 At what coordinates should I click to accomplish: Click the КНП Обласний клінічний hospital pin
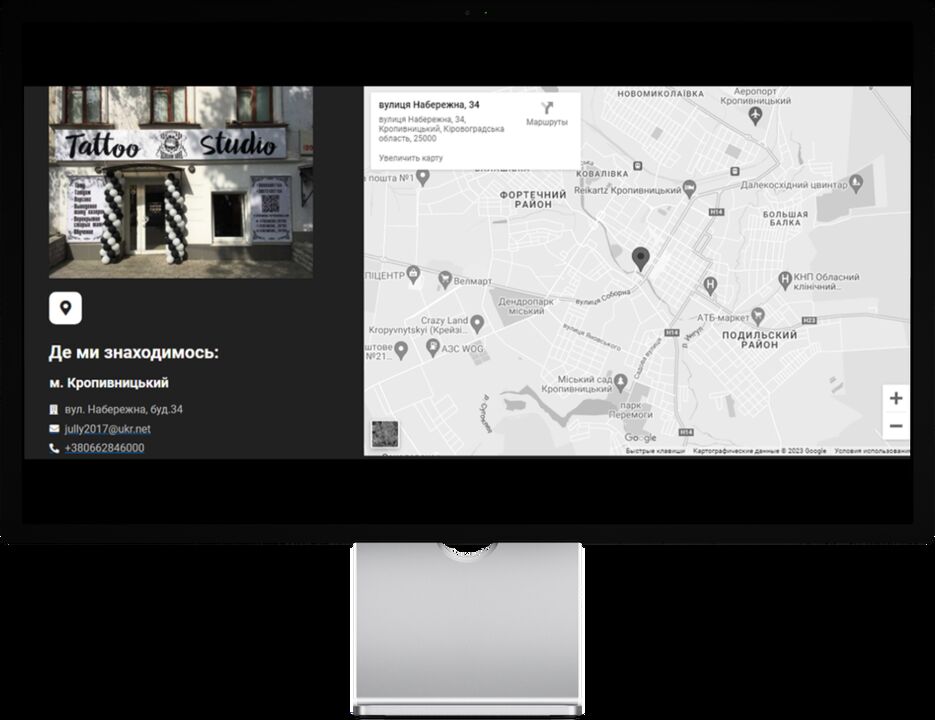coord(785,279)
